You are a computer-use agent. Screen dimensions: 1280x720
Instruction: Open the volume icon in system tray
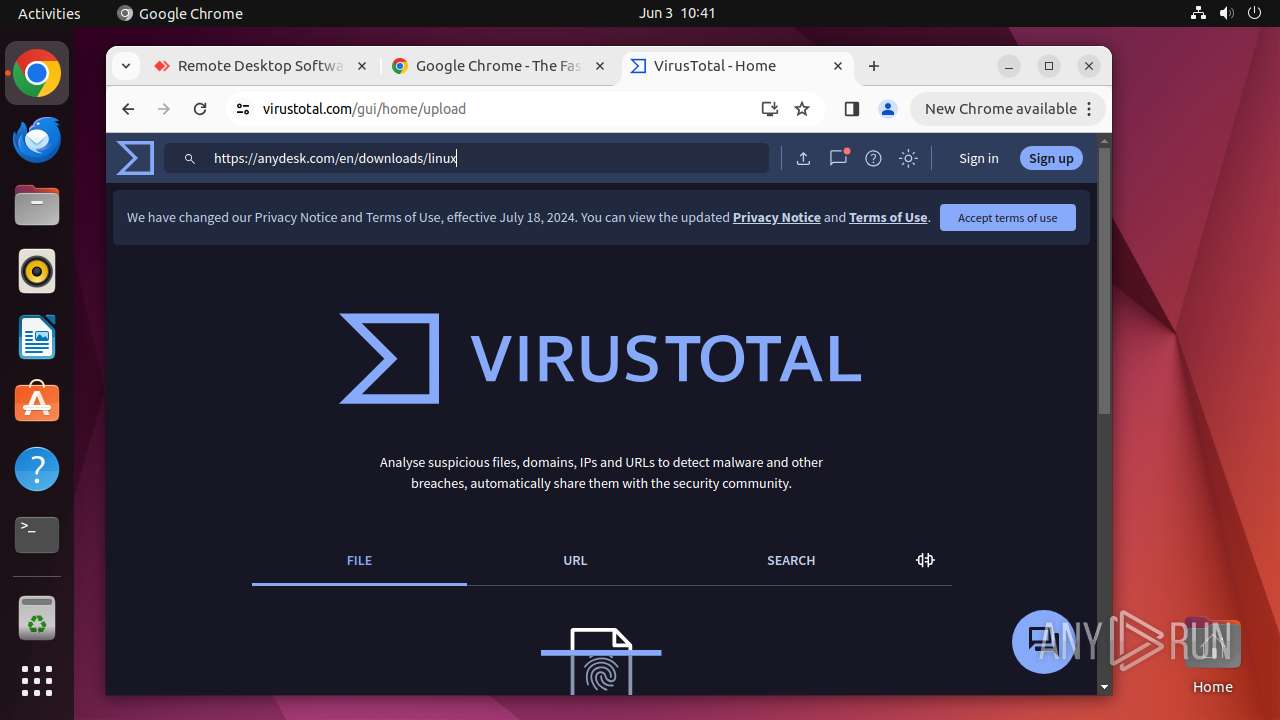tap(1226, 13)
